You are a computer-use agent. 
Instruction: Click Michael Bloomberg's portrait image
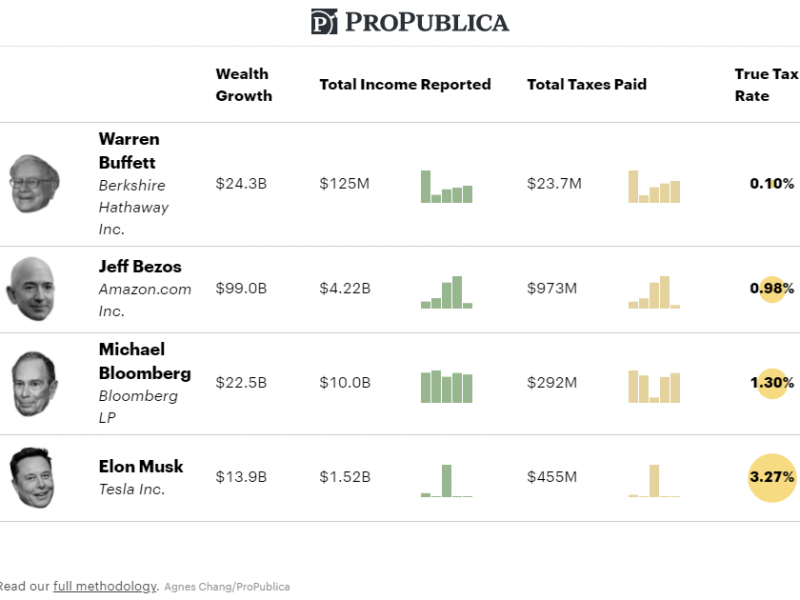34,383
